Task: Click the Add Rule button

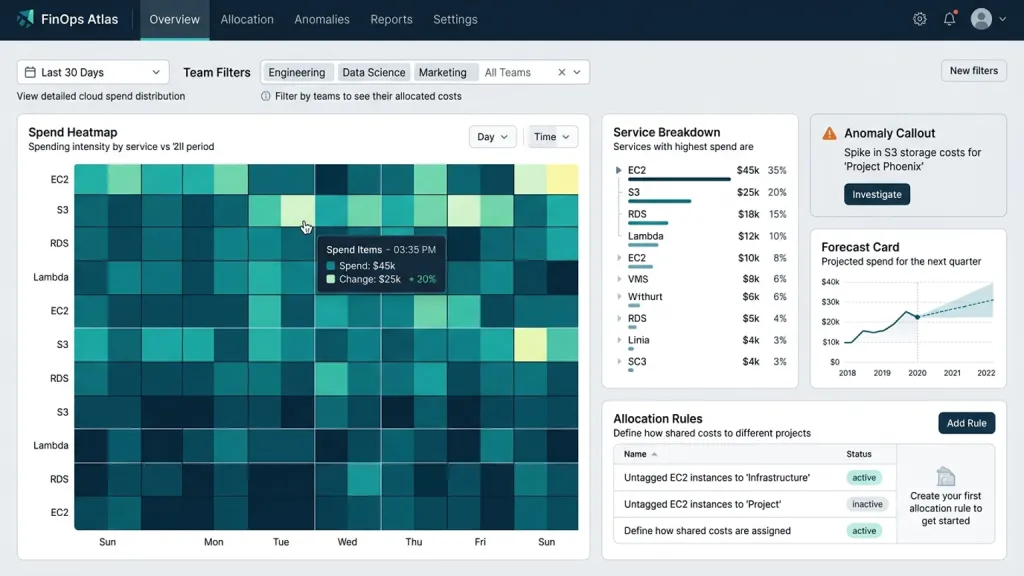Action: coord(967,423)
